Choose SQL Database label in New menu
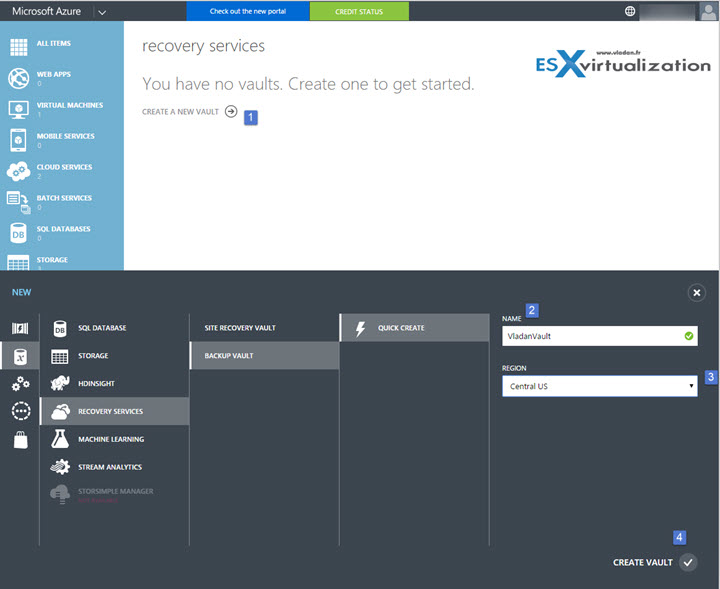Viewport: 720px width, 589px height. [102, 328]
